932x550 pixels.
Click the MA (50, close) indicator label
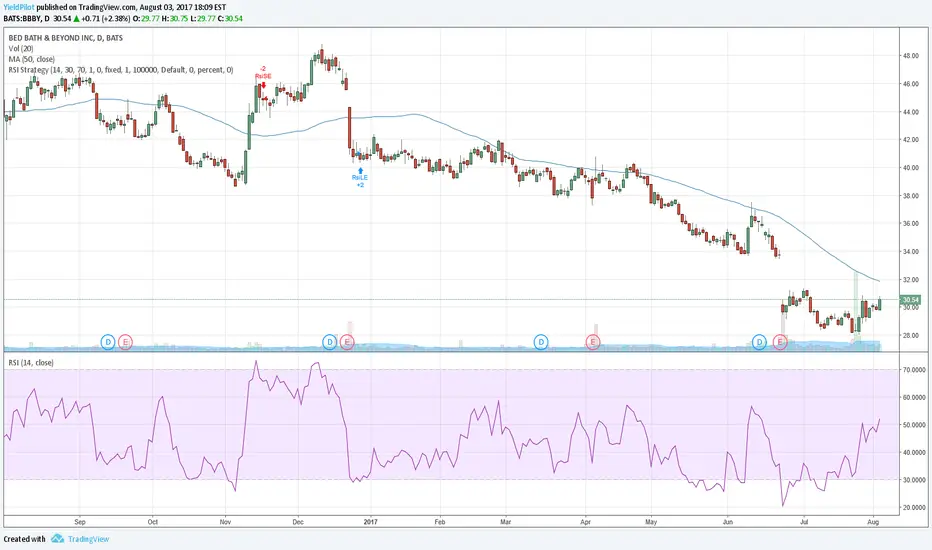pyautogui.click(x=32, y=59)
